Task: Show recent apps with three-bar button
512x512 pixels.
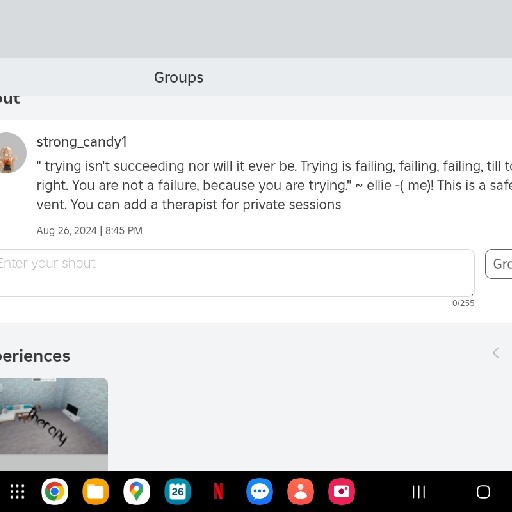Action: click(419, 492)
